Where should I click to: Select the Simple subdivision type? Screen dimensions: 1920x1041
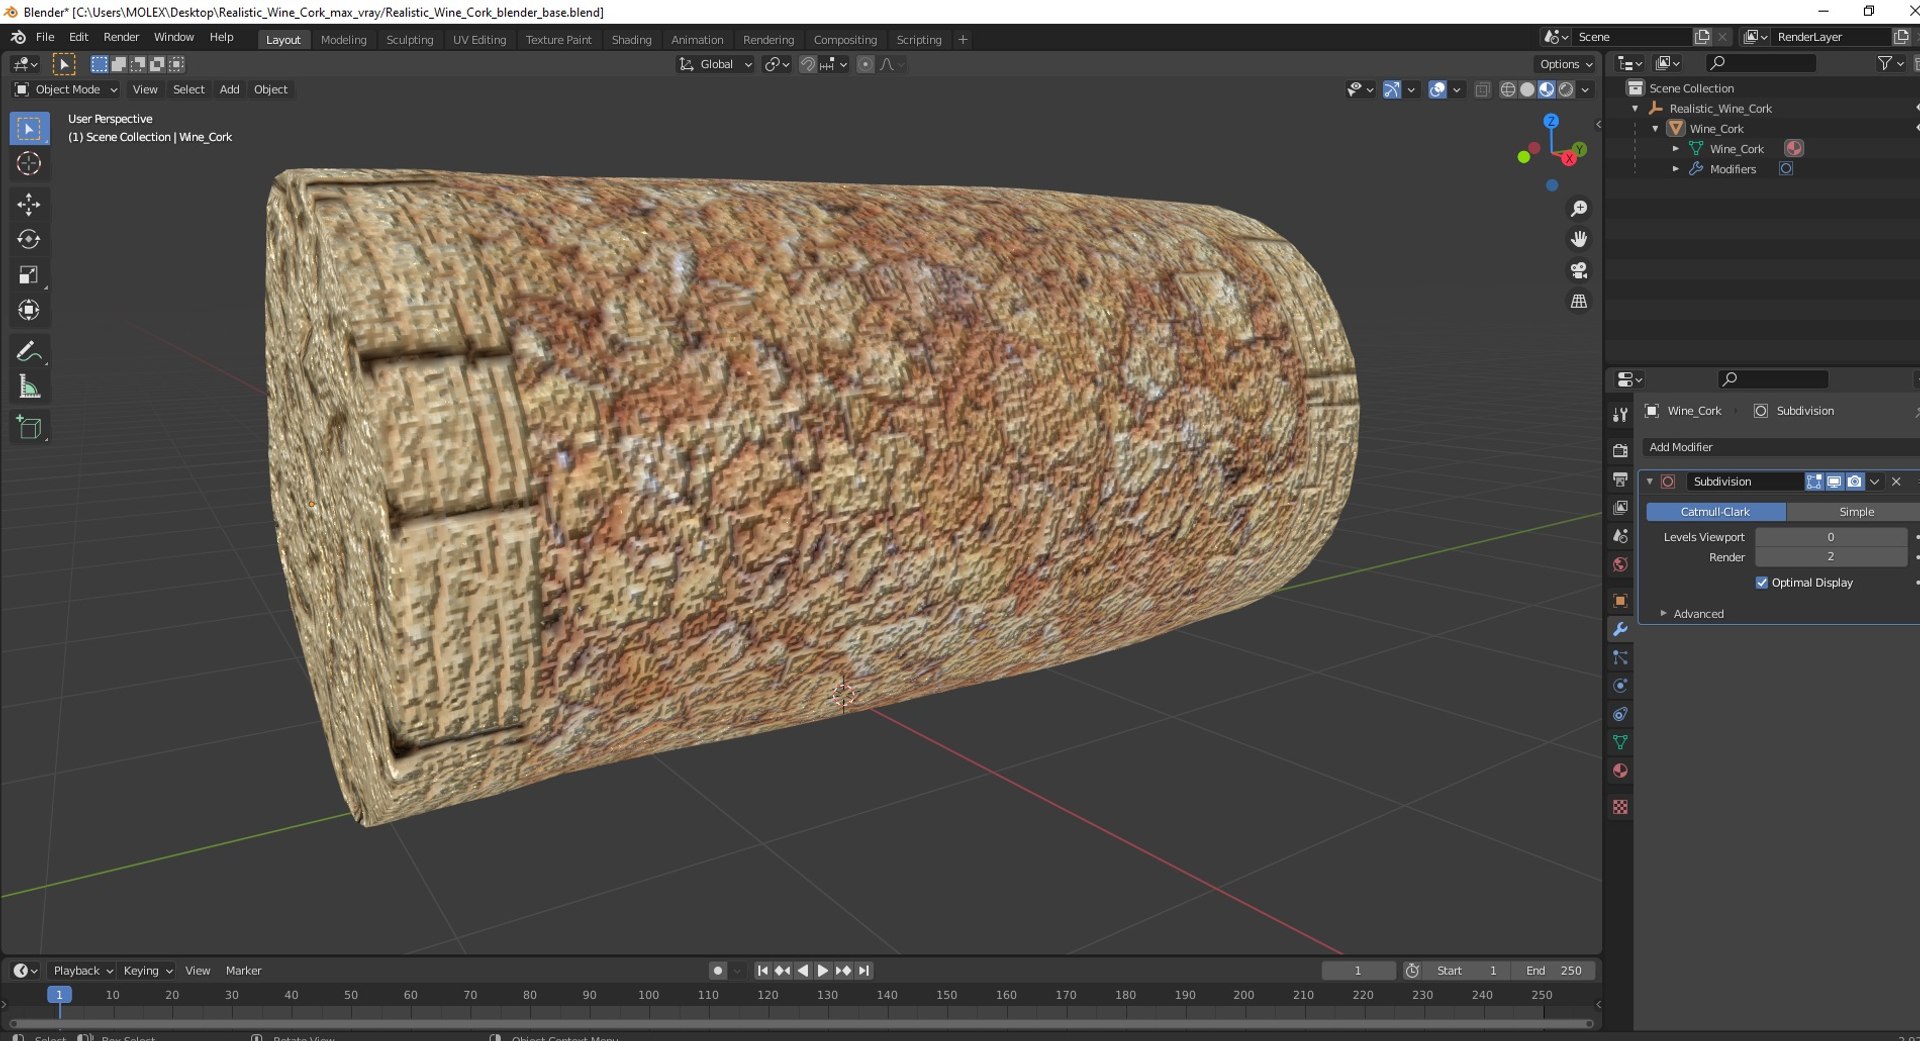[x=1856, y=512]
